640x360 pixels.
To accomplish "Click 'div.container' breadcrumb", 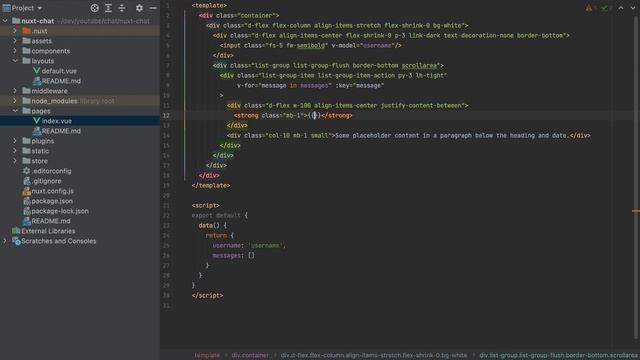I will pos(250,355).
